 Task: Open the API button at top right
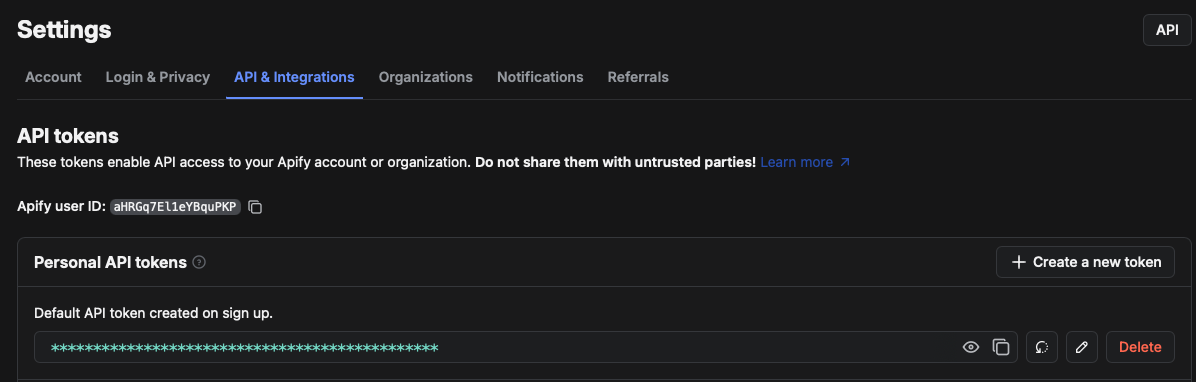1167,30
